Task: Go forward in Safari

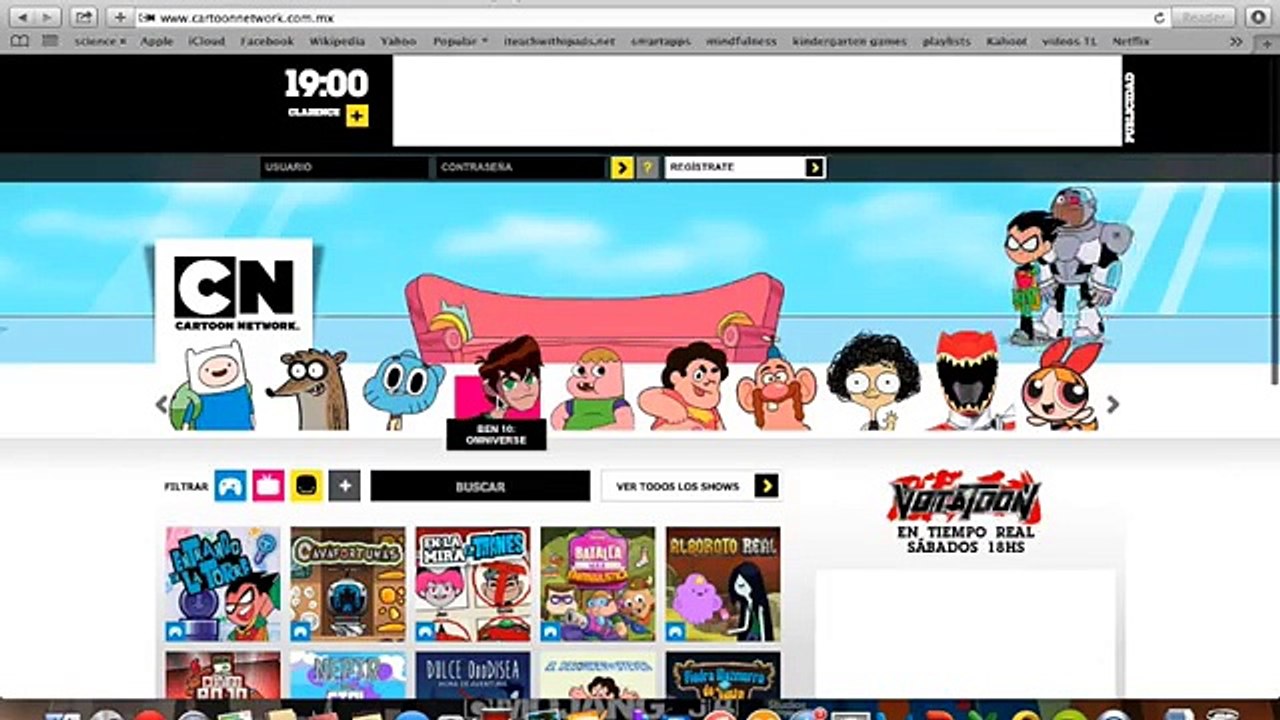Action: tap(47, 18)
